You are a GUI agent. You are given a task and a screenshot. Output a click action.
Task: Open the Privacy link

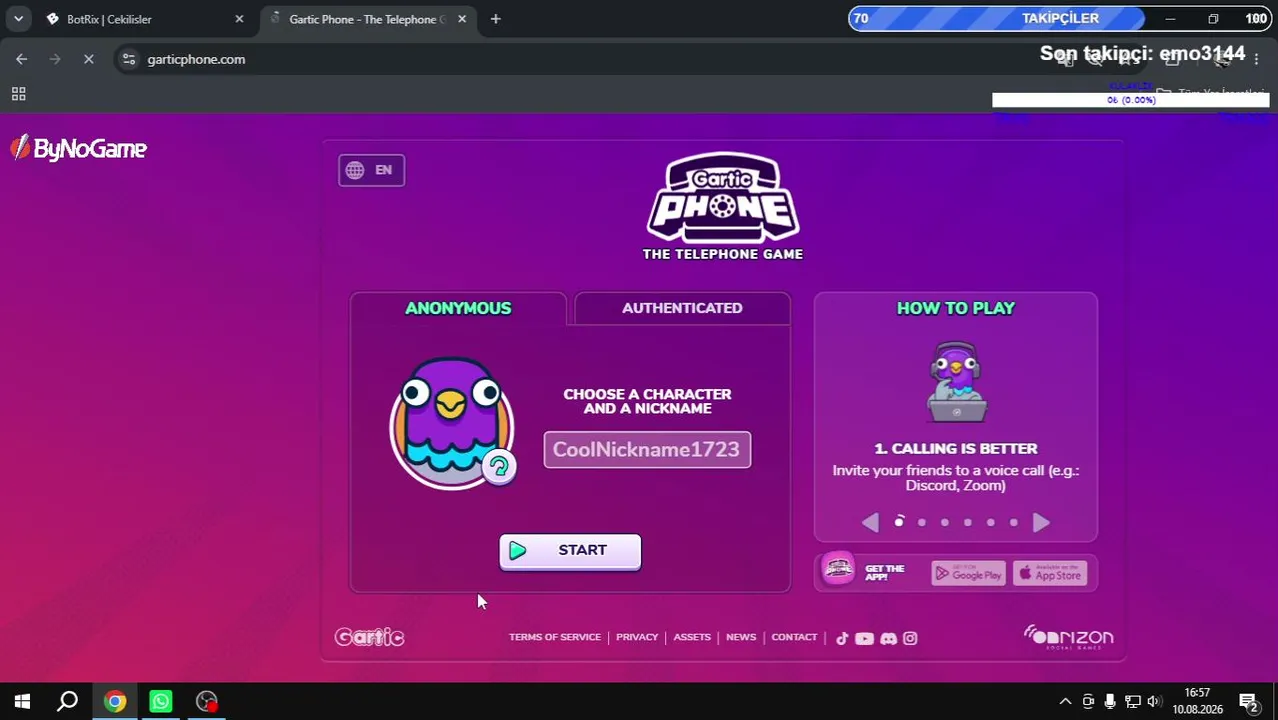[x=637, y=637]
